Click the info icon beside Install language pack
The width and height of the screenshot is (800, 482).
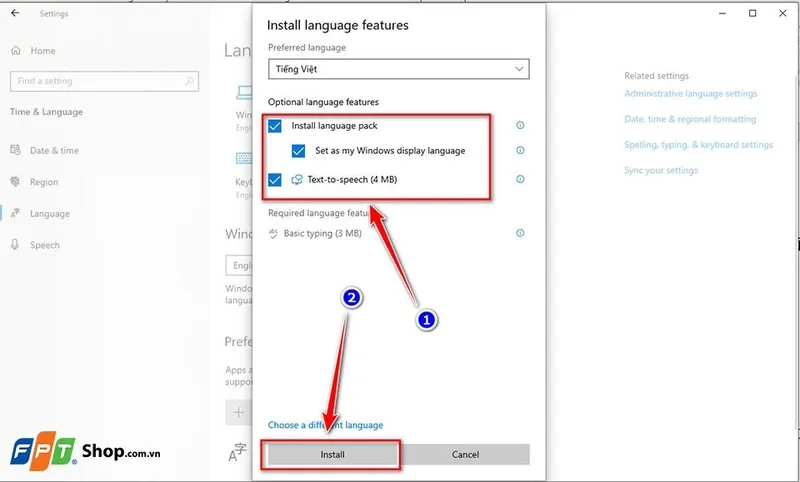click(x=520, y=126)
